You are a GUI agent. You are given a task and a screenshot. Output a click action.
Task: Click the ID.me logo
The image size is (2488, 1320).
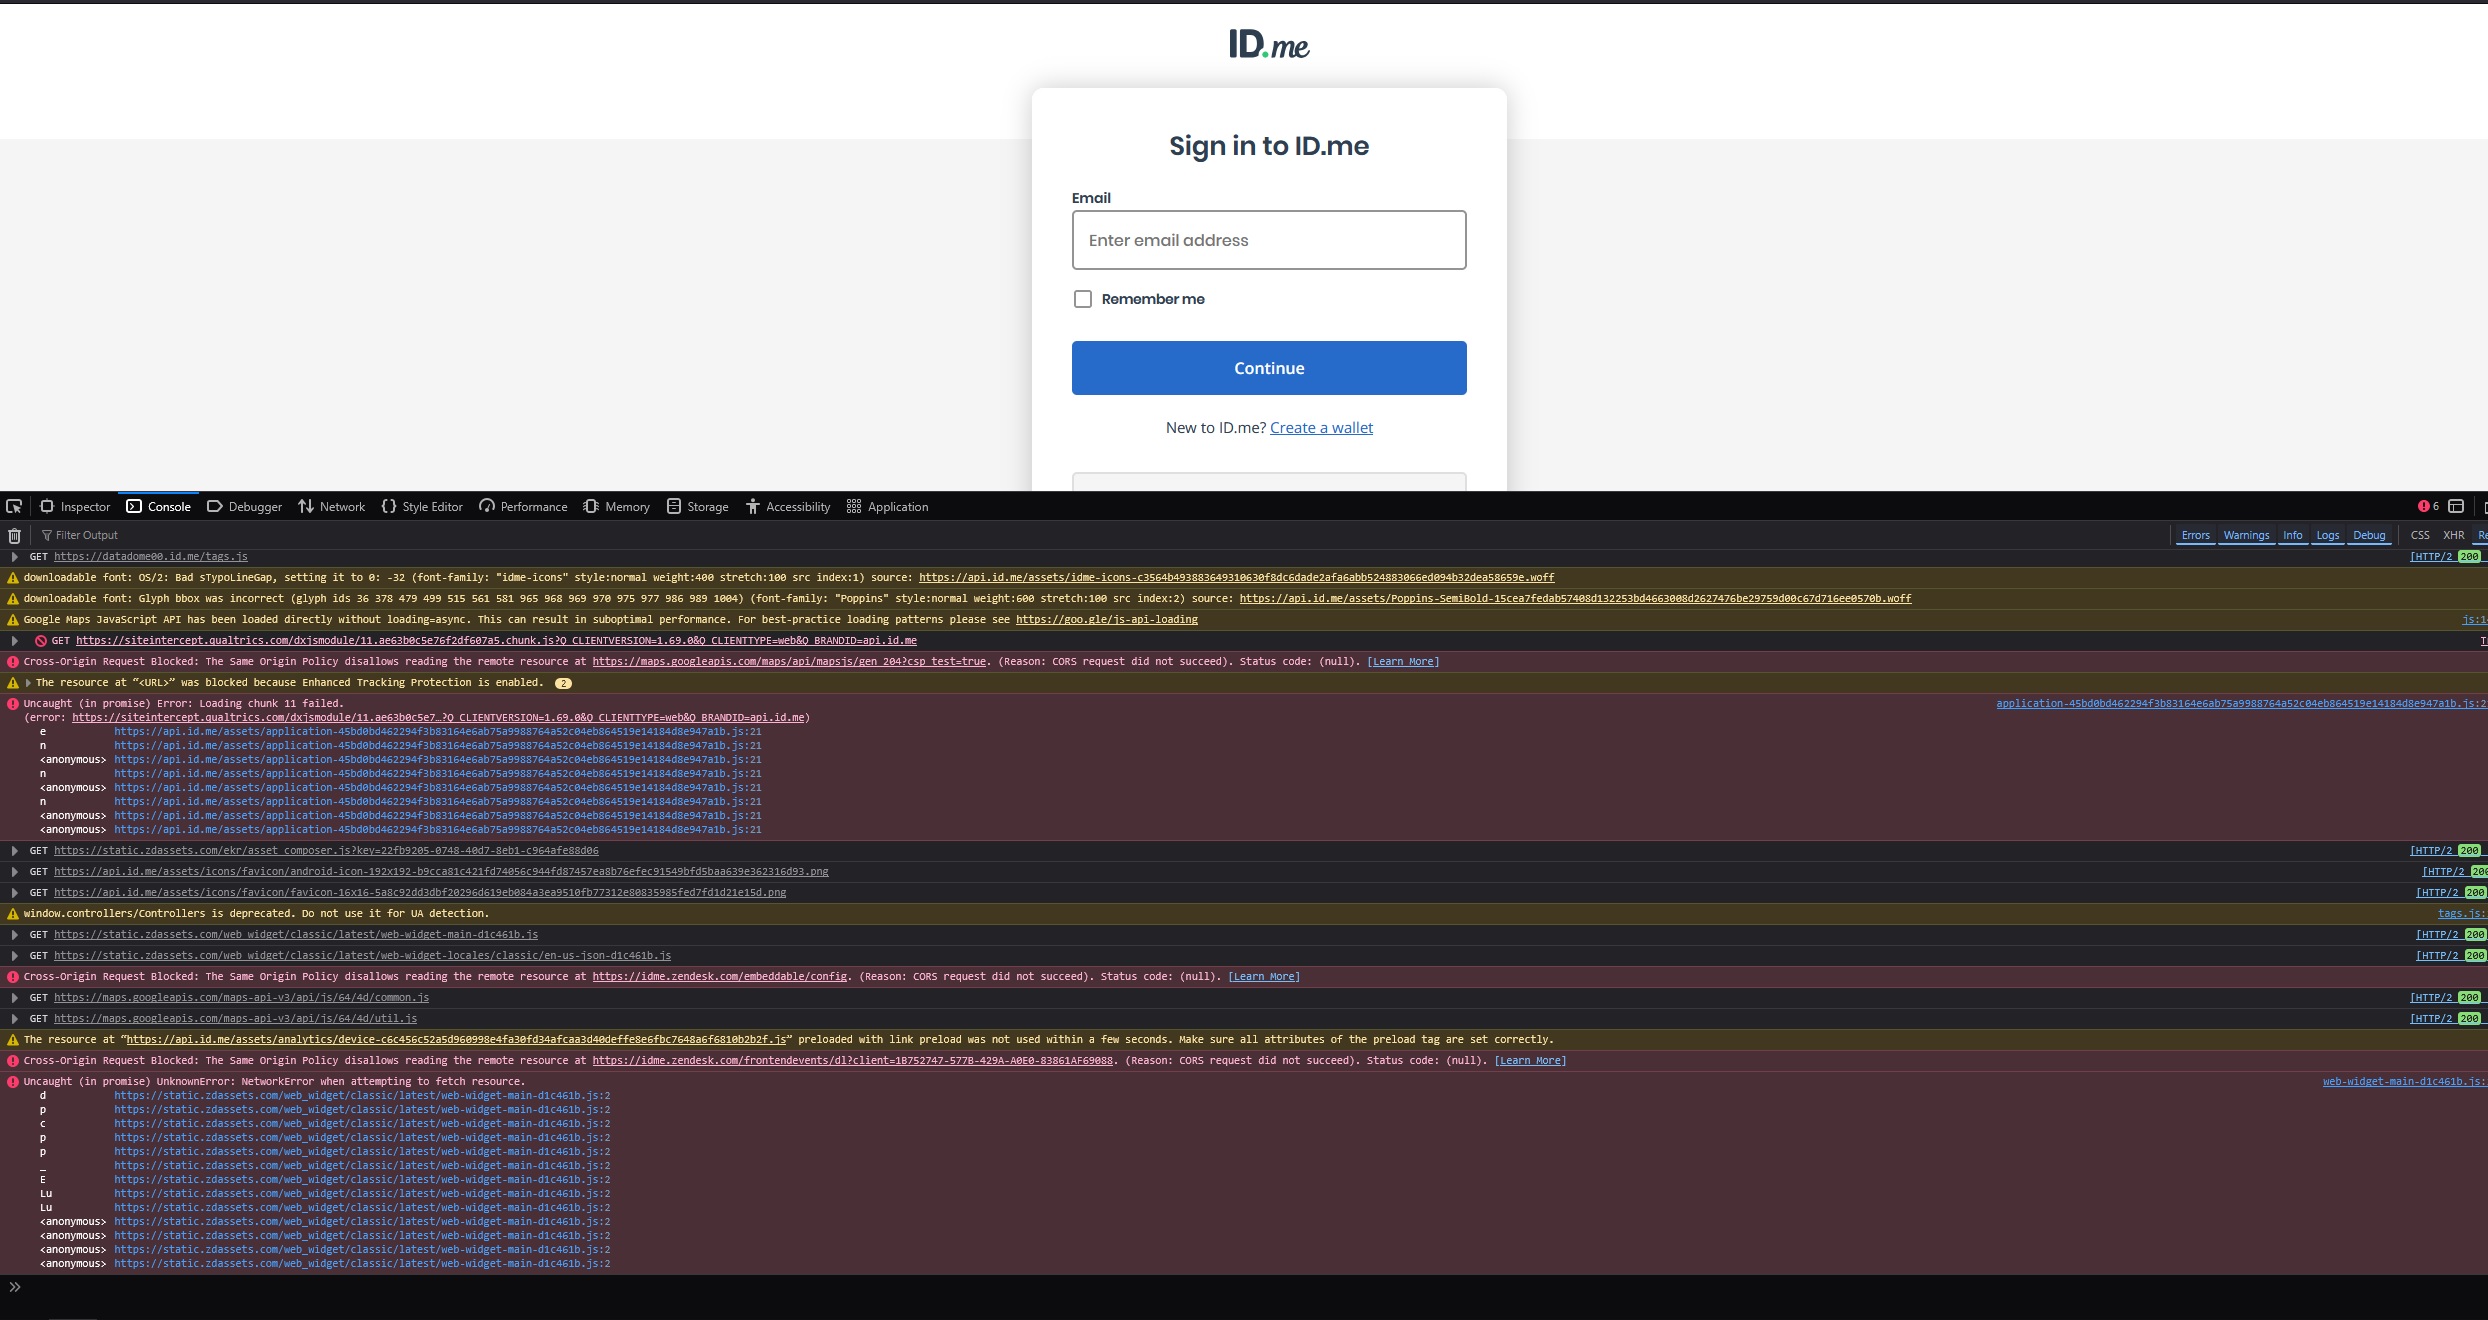coord(1269,45)
